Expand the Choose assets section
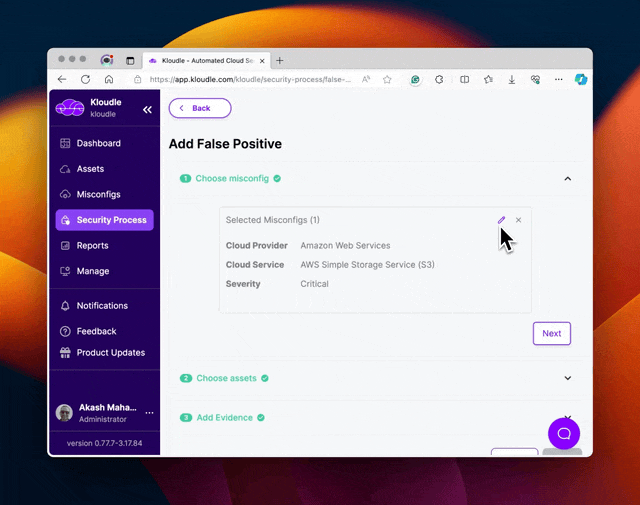 [567, 378]
